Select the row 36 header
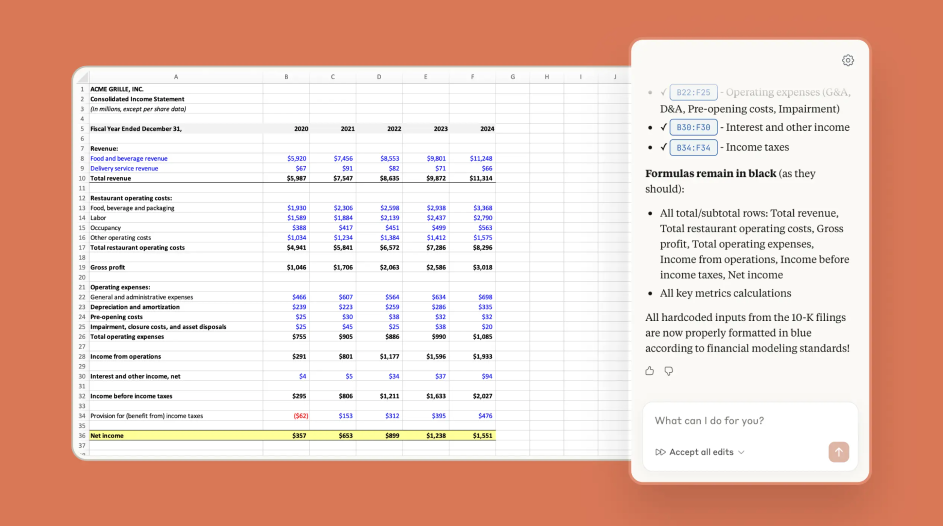This screenshot has height=526, width=943. coord(81,436)
